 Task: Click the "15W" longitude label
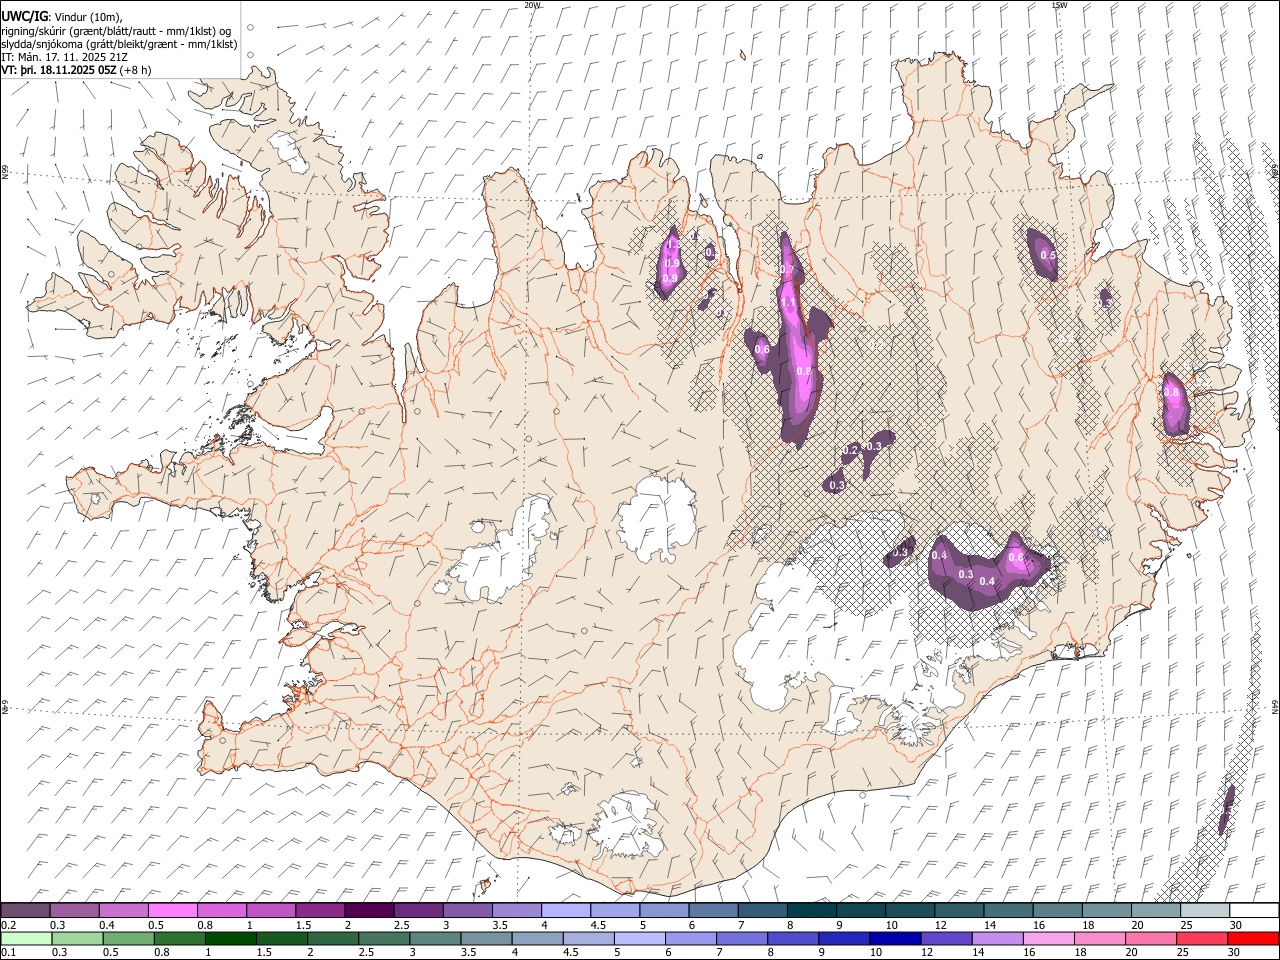[x=1059, y=5]
